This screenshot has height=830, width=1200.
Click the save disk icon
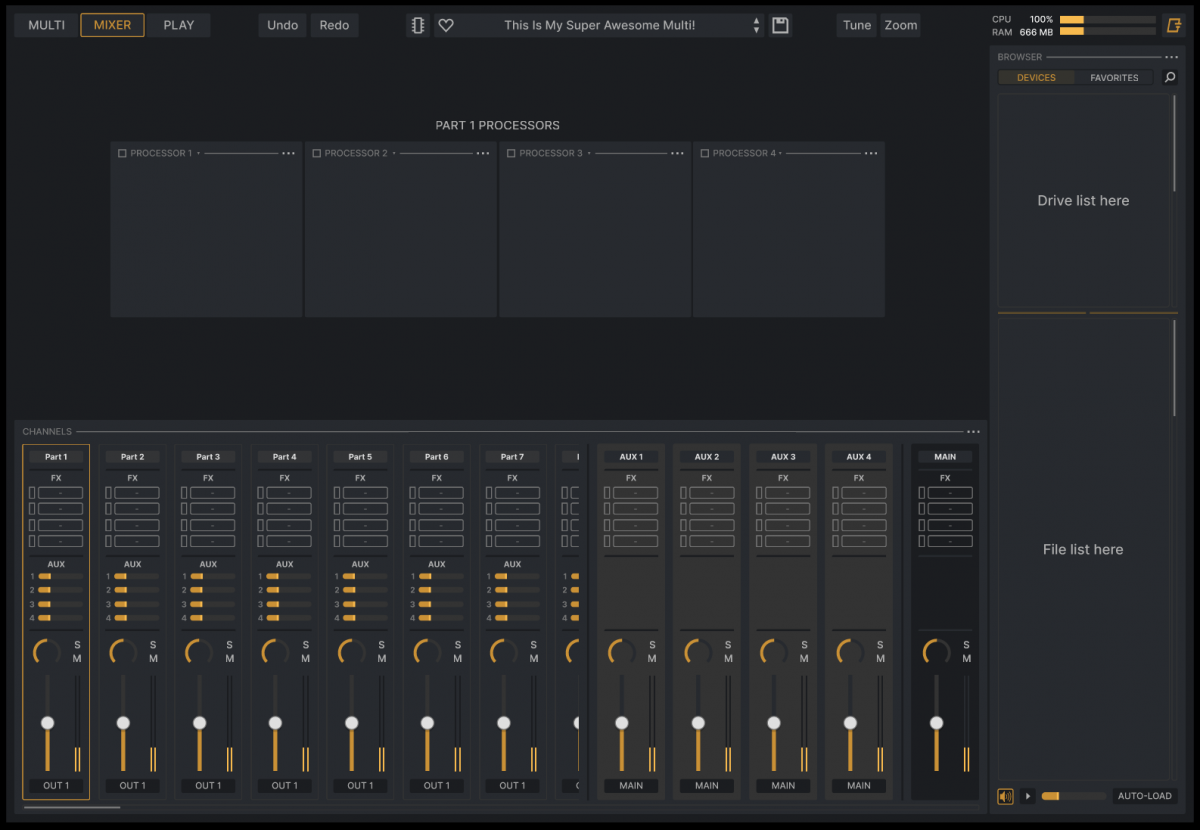[x=781, y=26]
